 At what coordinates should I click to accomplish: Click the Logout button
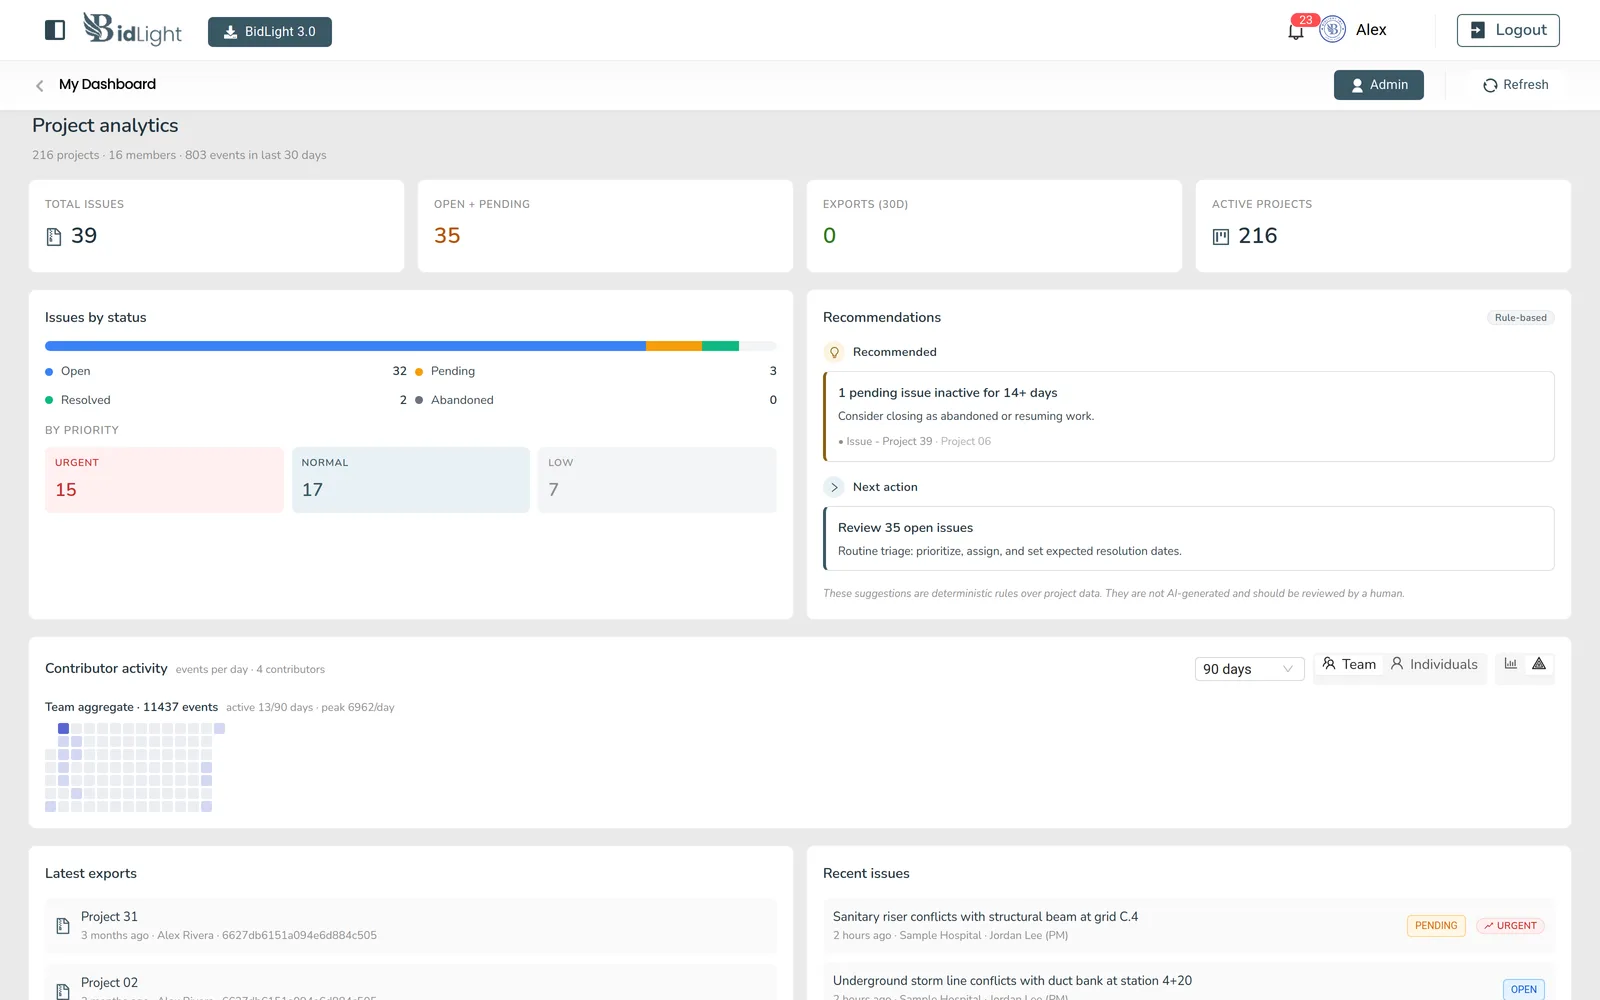[x=1508, y=30]
